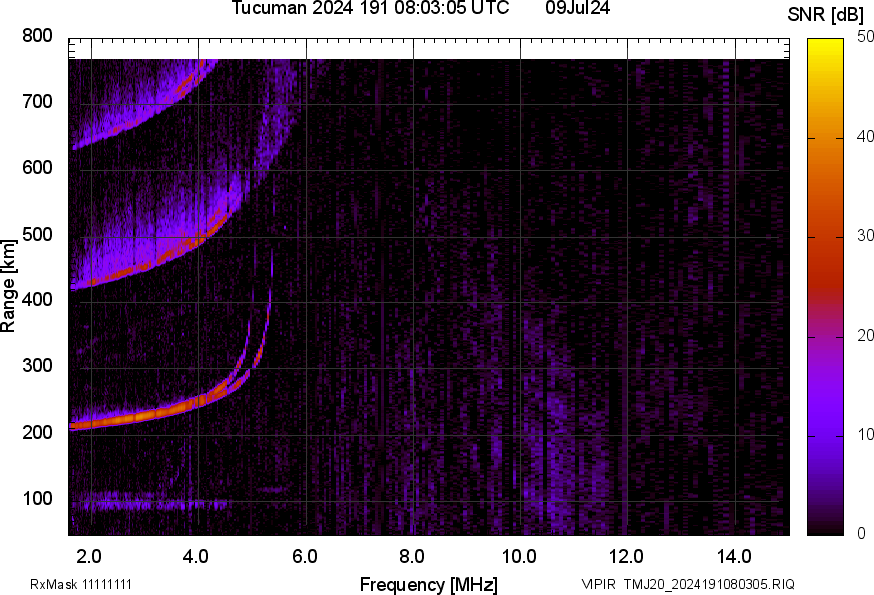Click the range tick label '400'

(37, 299)
